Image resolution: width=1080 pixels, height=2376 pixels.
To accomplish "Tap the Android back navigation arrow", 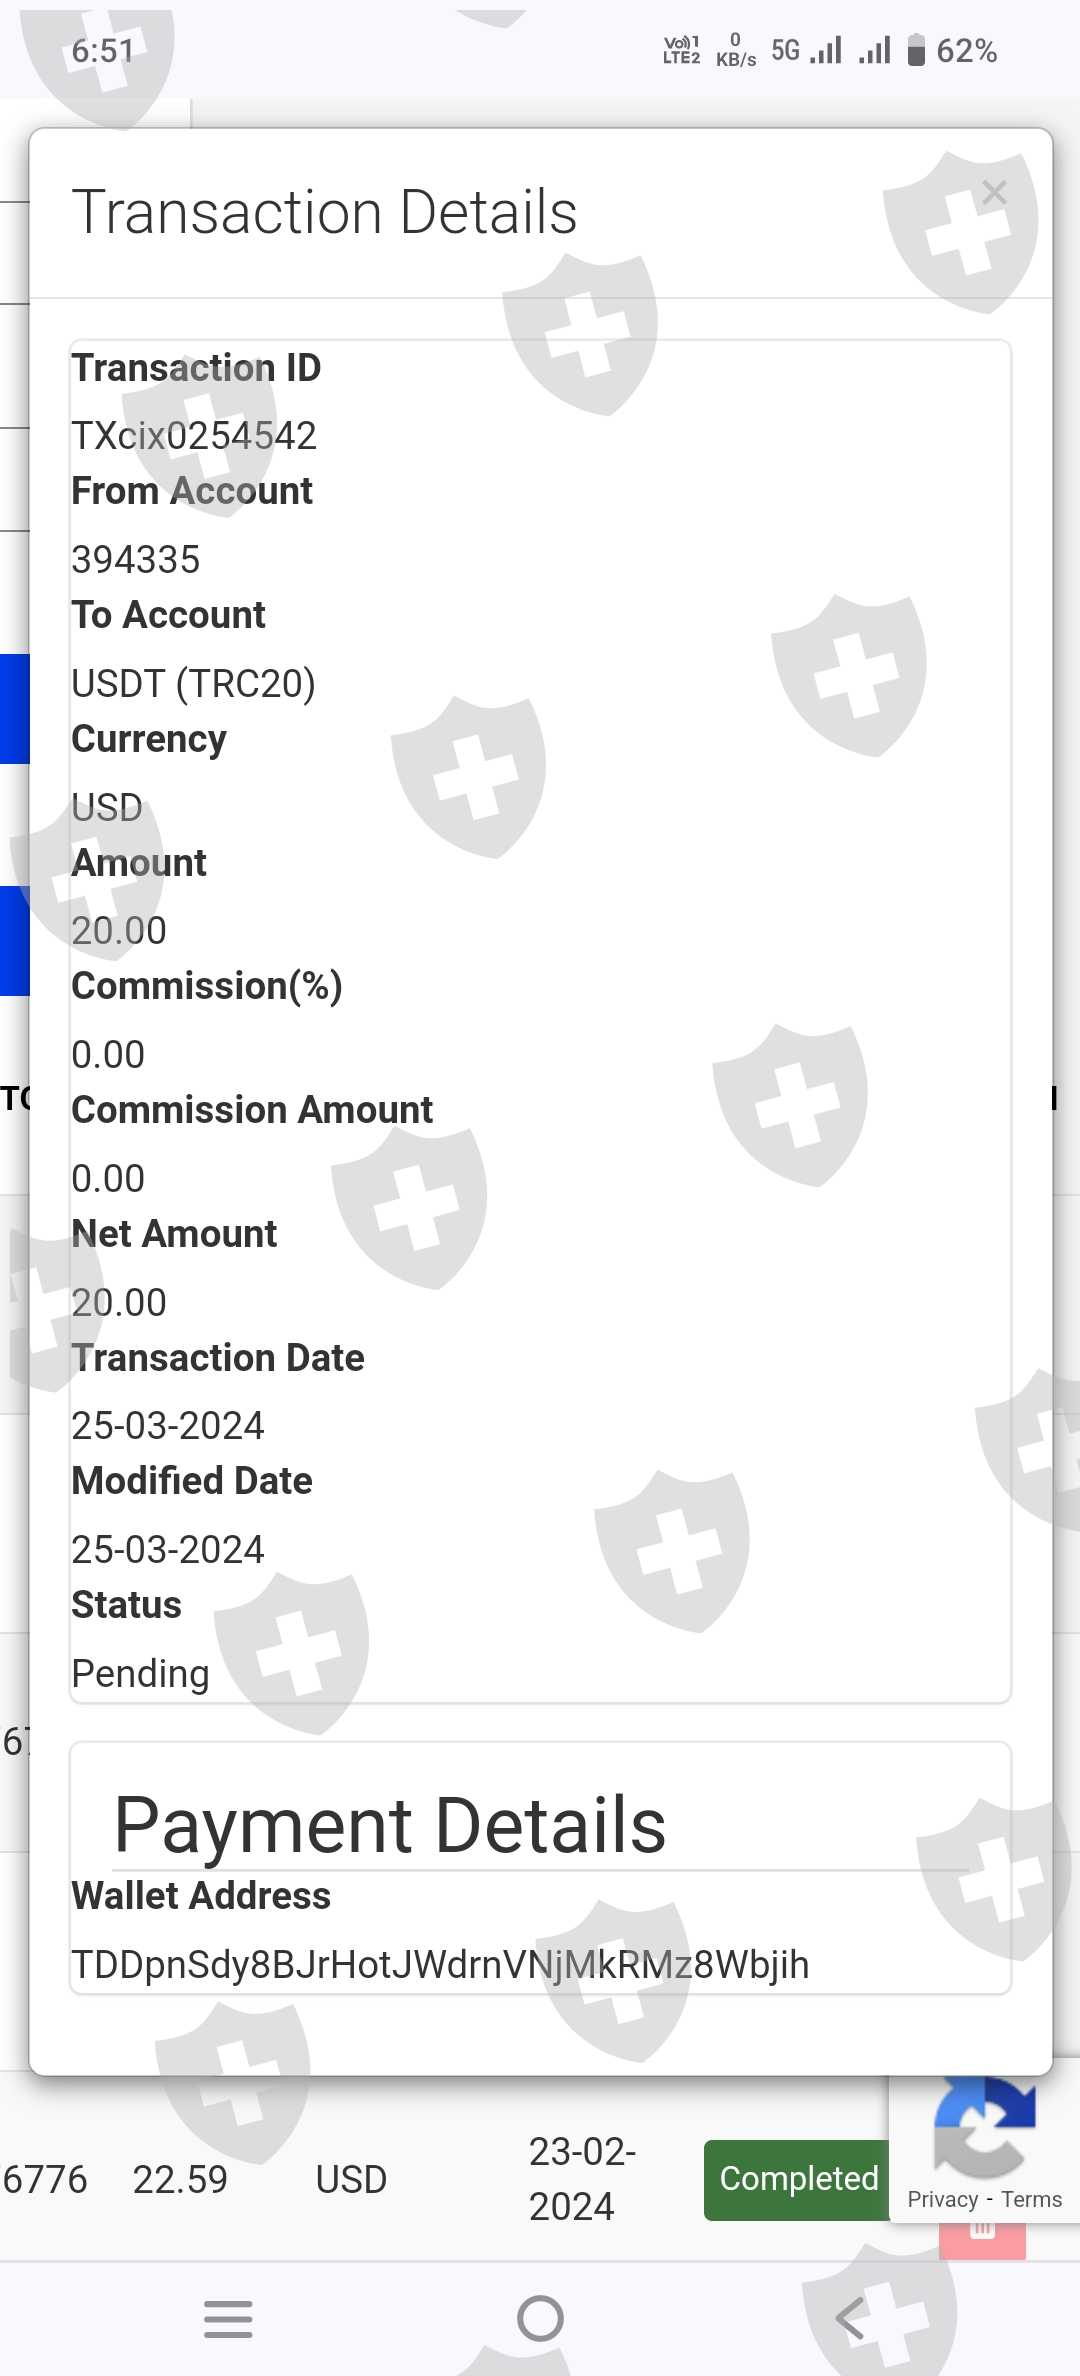I will (850, 2318).
